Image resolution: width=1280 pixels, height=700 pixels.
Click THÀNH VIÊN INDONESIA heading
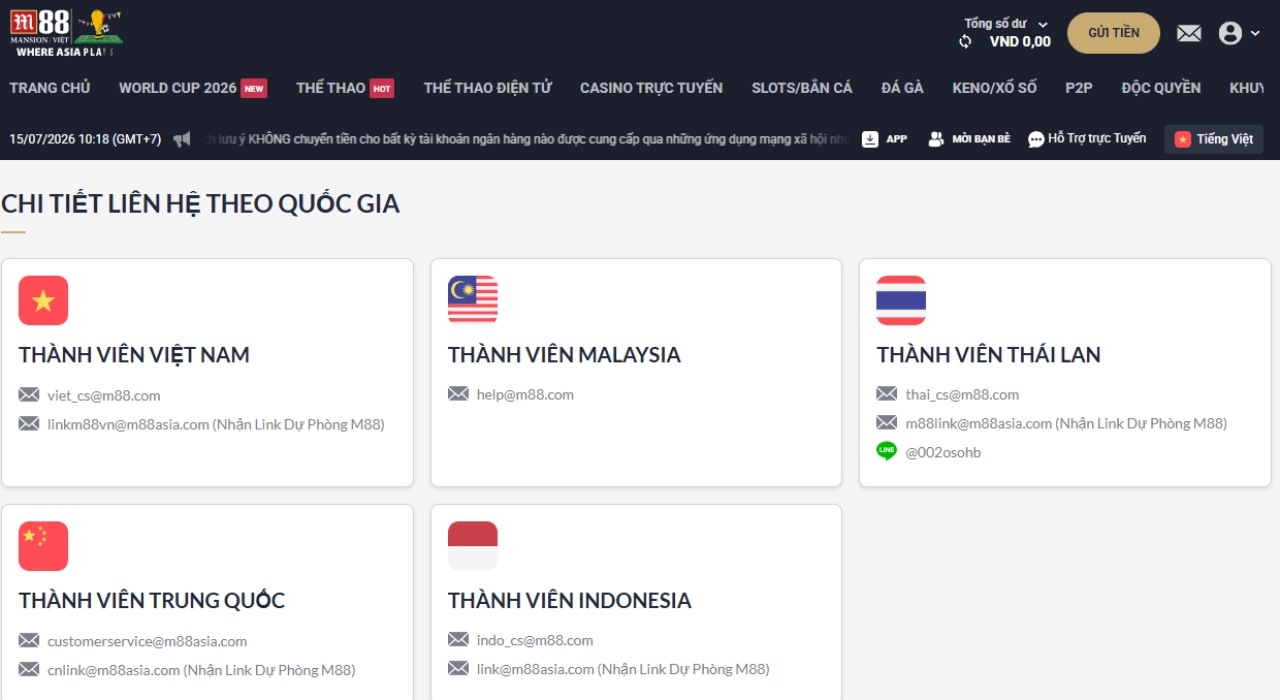click(x=570, y=601)
